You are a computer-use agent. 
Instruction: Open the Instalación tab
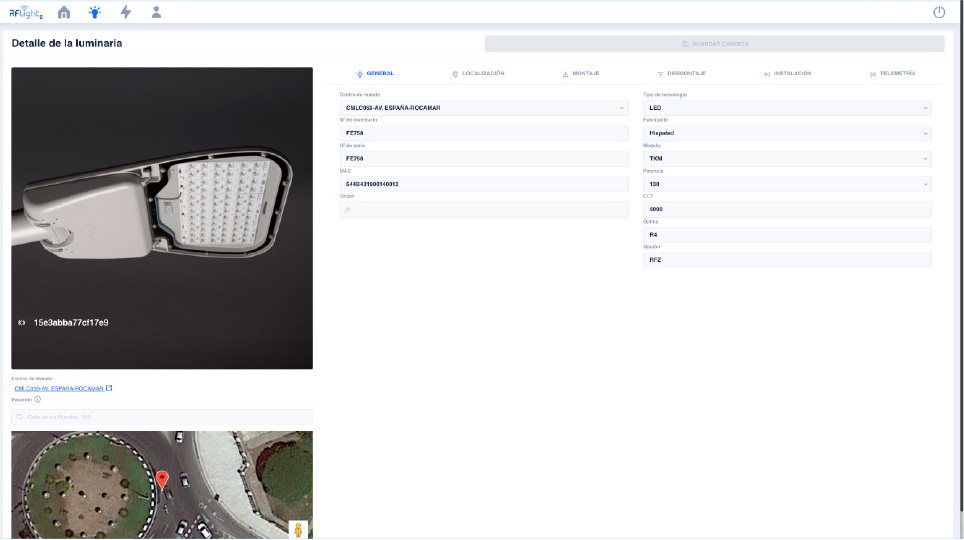pos(788,73)
